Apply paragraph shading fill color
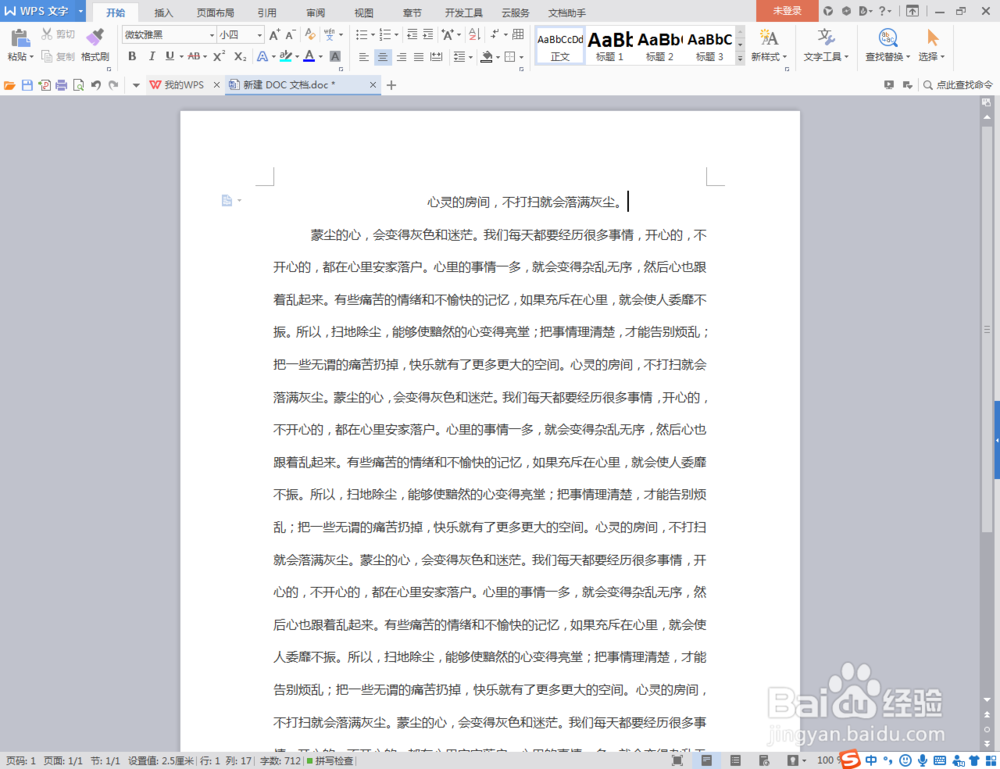 (x=487, y=57)
